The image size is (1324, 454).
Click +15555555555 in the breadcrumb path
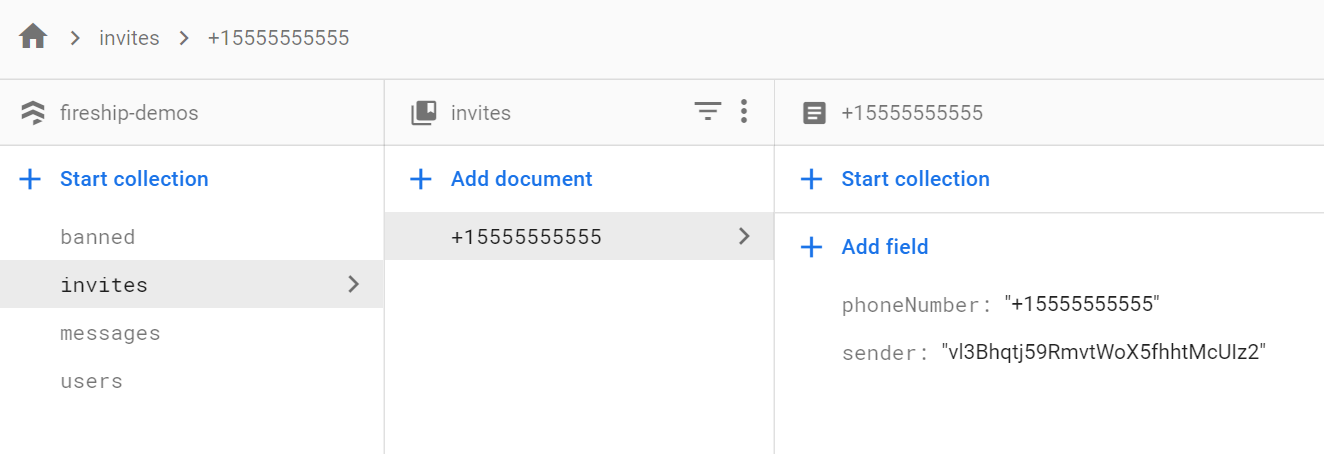click(x=278, y=38)
